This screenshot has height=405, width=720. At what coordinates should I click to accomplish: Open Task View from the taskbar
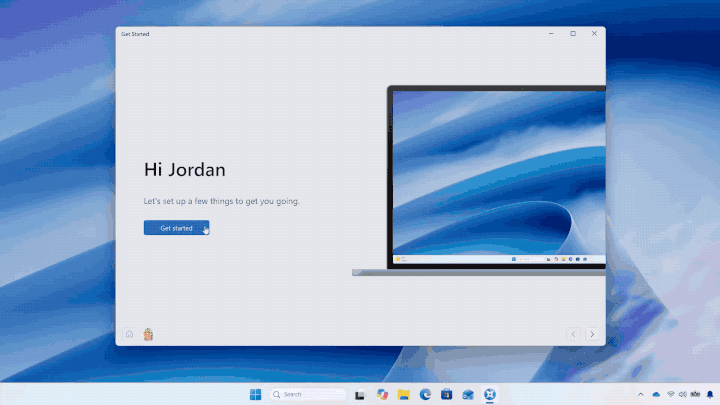pos(360,394)
